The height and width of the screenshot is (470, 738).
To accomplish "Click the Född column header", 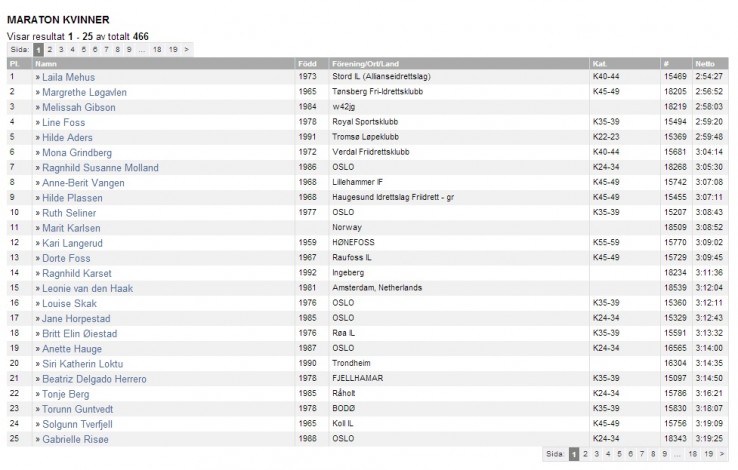I will 307,63.
